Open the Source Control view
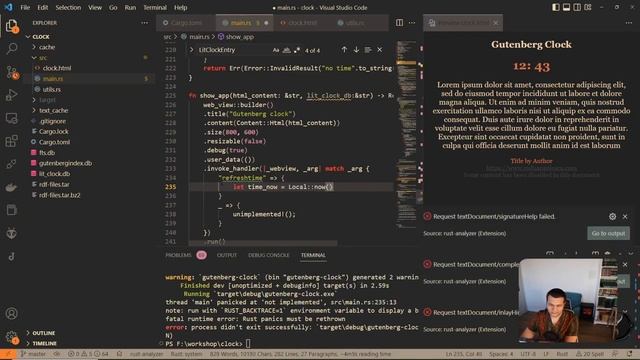The width and height of the screenshot is (640, 360). pos(11,72)
